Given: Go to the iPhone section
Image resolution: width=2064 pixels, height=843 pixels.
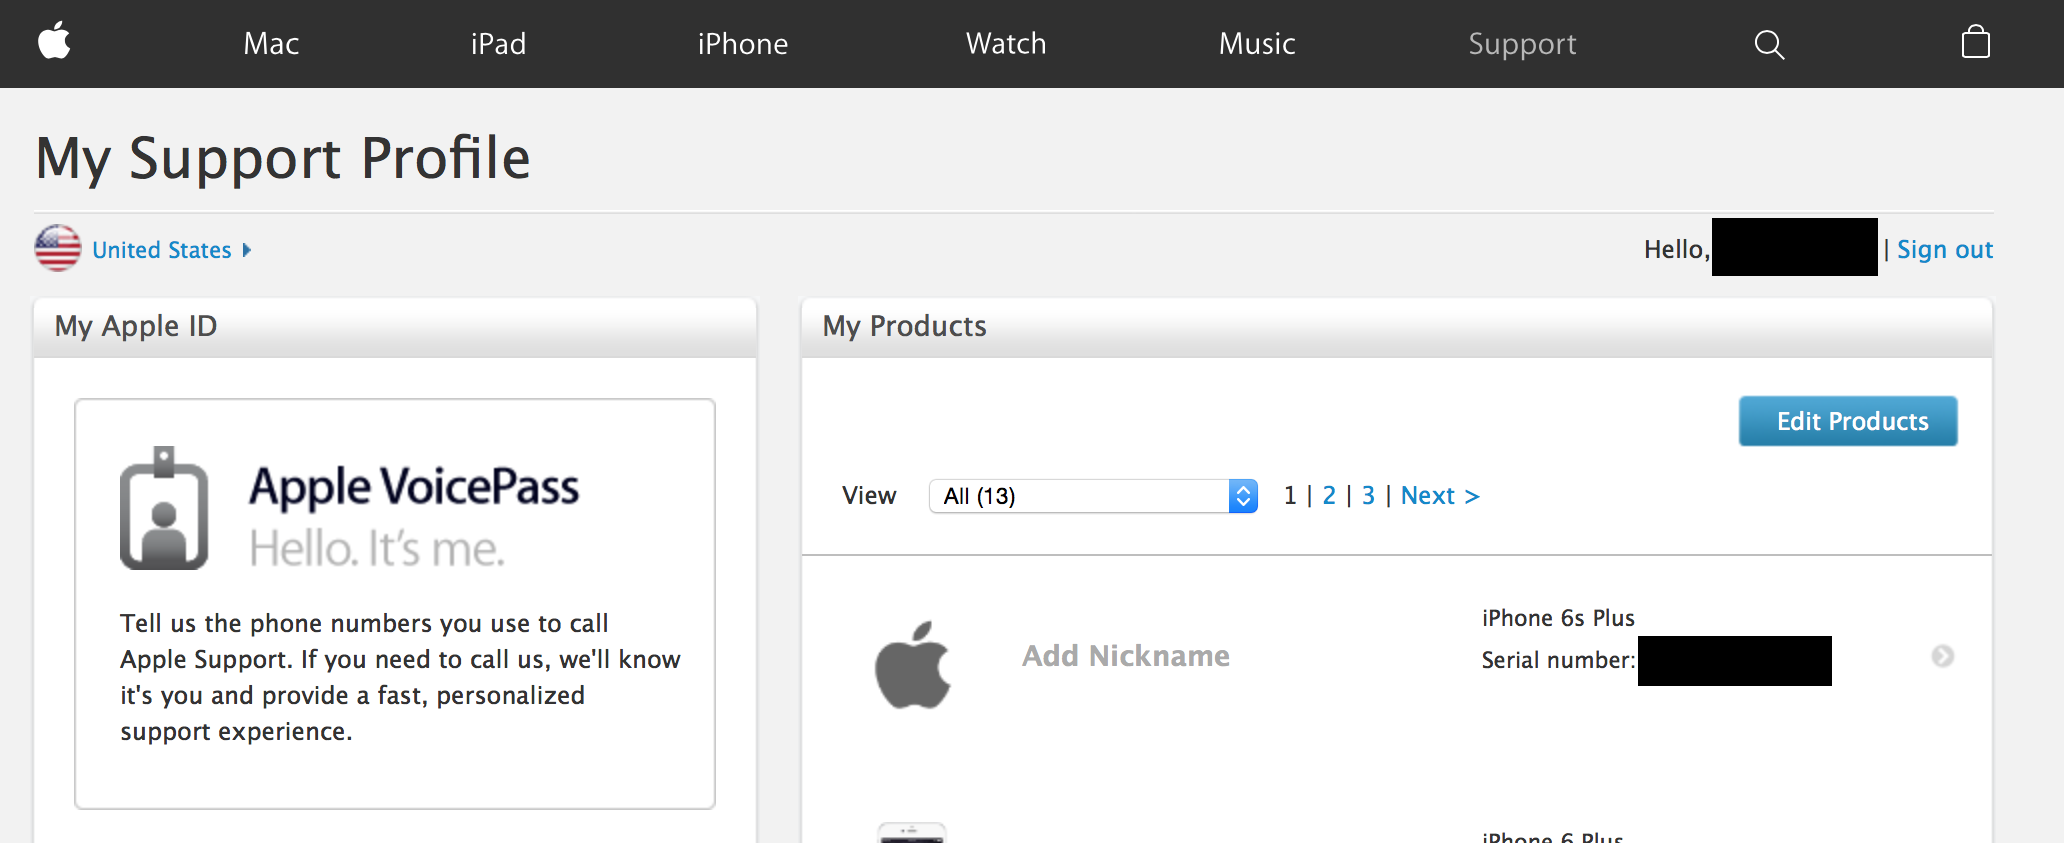Looking at the screenshot, I should click(x=743, y=44).
